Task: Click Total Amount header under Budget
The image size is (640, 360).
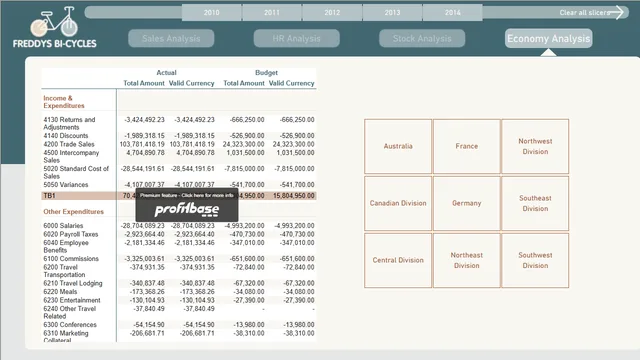Action: (x=244, y=83)
